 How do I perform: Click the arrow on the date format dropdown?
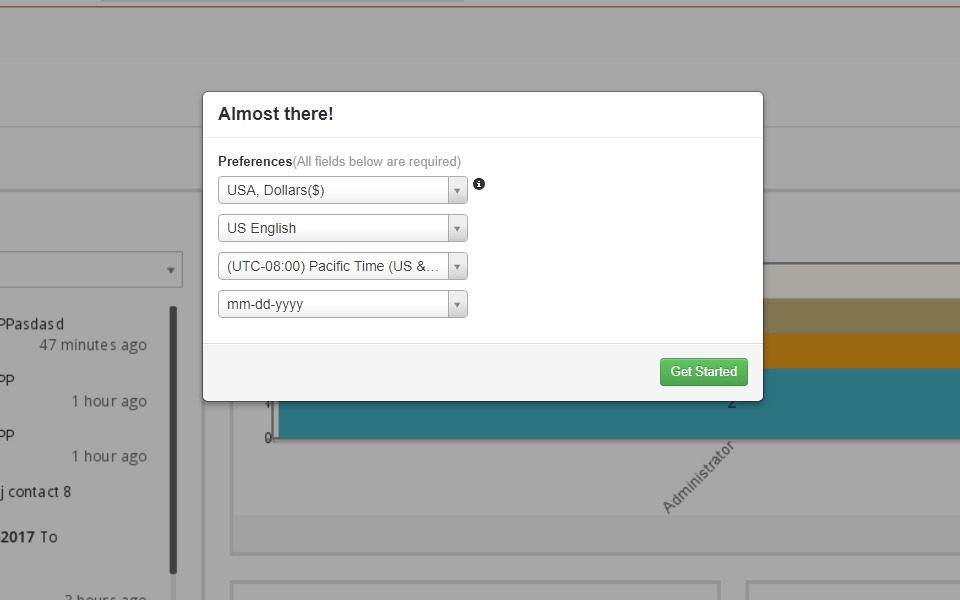point(457,304)
